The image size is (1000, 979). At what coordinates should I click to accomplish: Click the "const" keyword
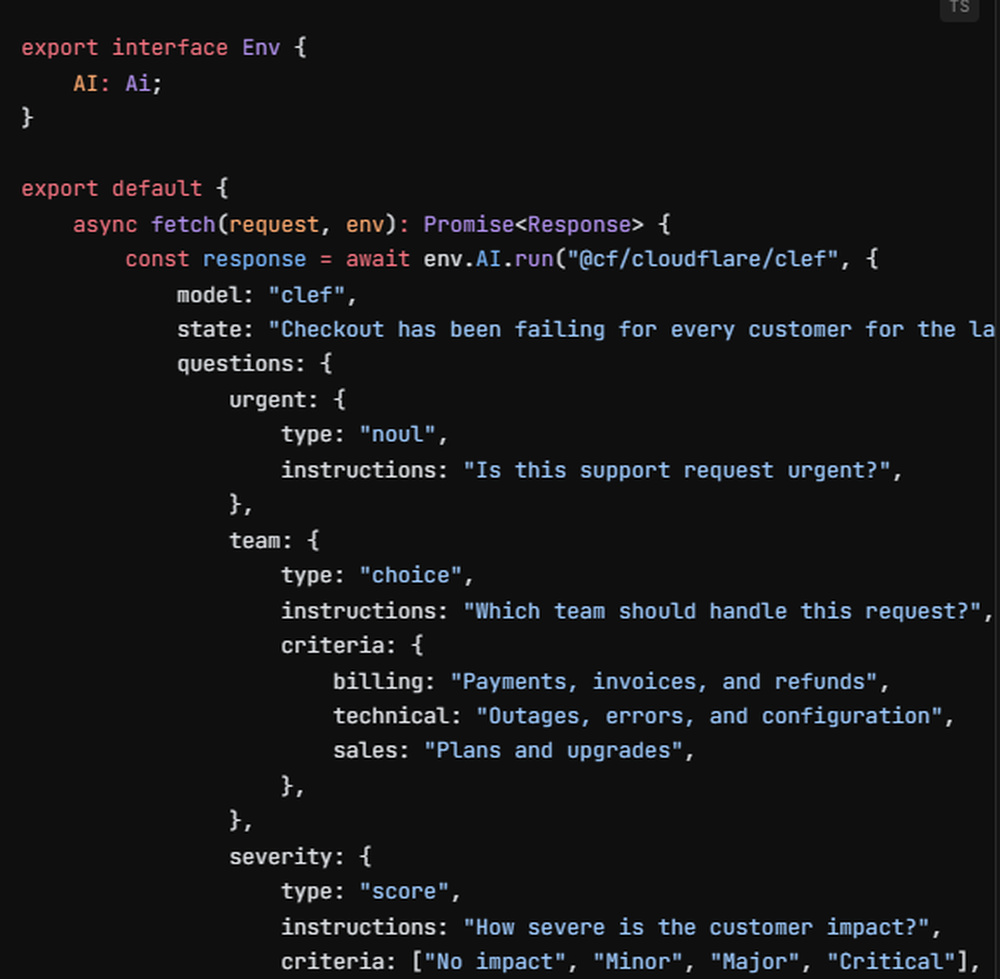[157, 260]
